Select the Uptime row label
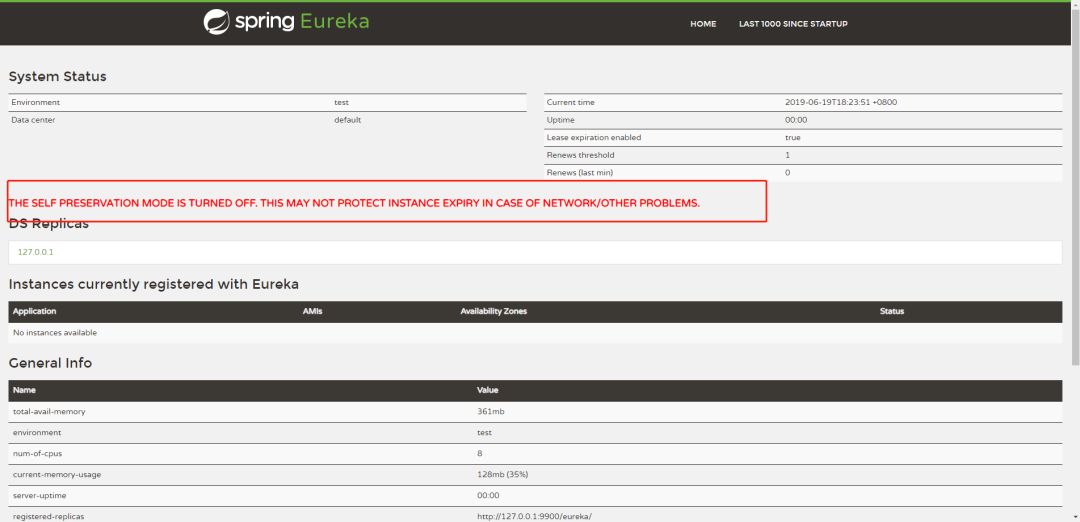1080x522 pixels. 560,120
